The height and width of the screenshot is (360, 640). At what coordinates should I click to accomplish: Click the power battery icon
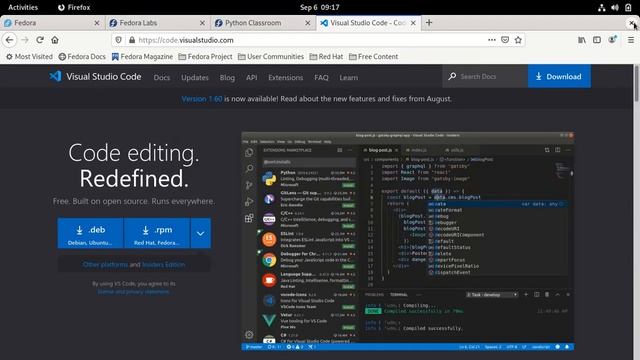pos(628,7)
